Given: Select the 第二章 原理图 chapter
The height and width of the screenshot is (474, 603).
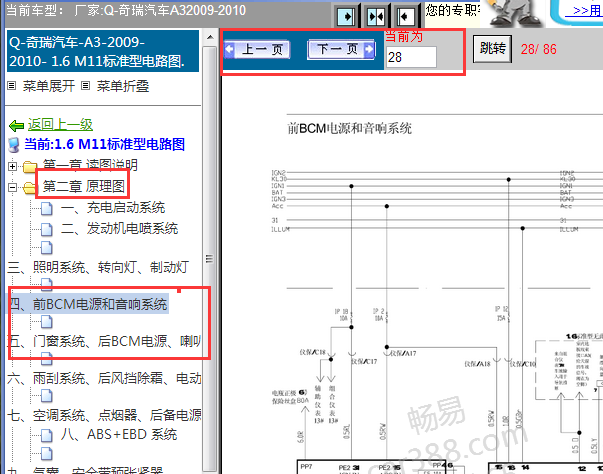Looking at the screenshot, I should 83,186.
